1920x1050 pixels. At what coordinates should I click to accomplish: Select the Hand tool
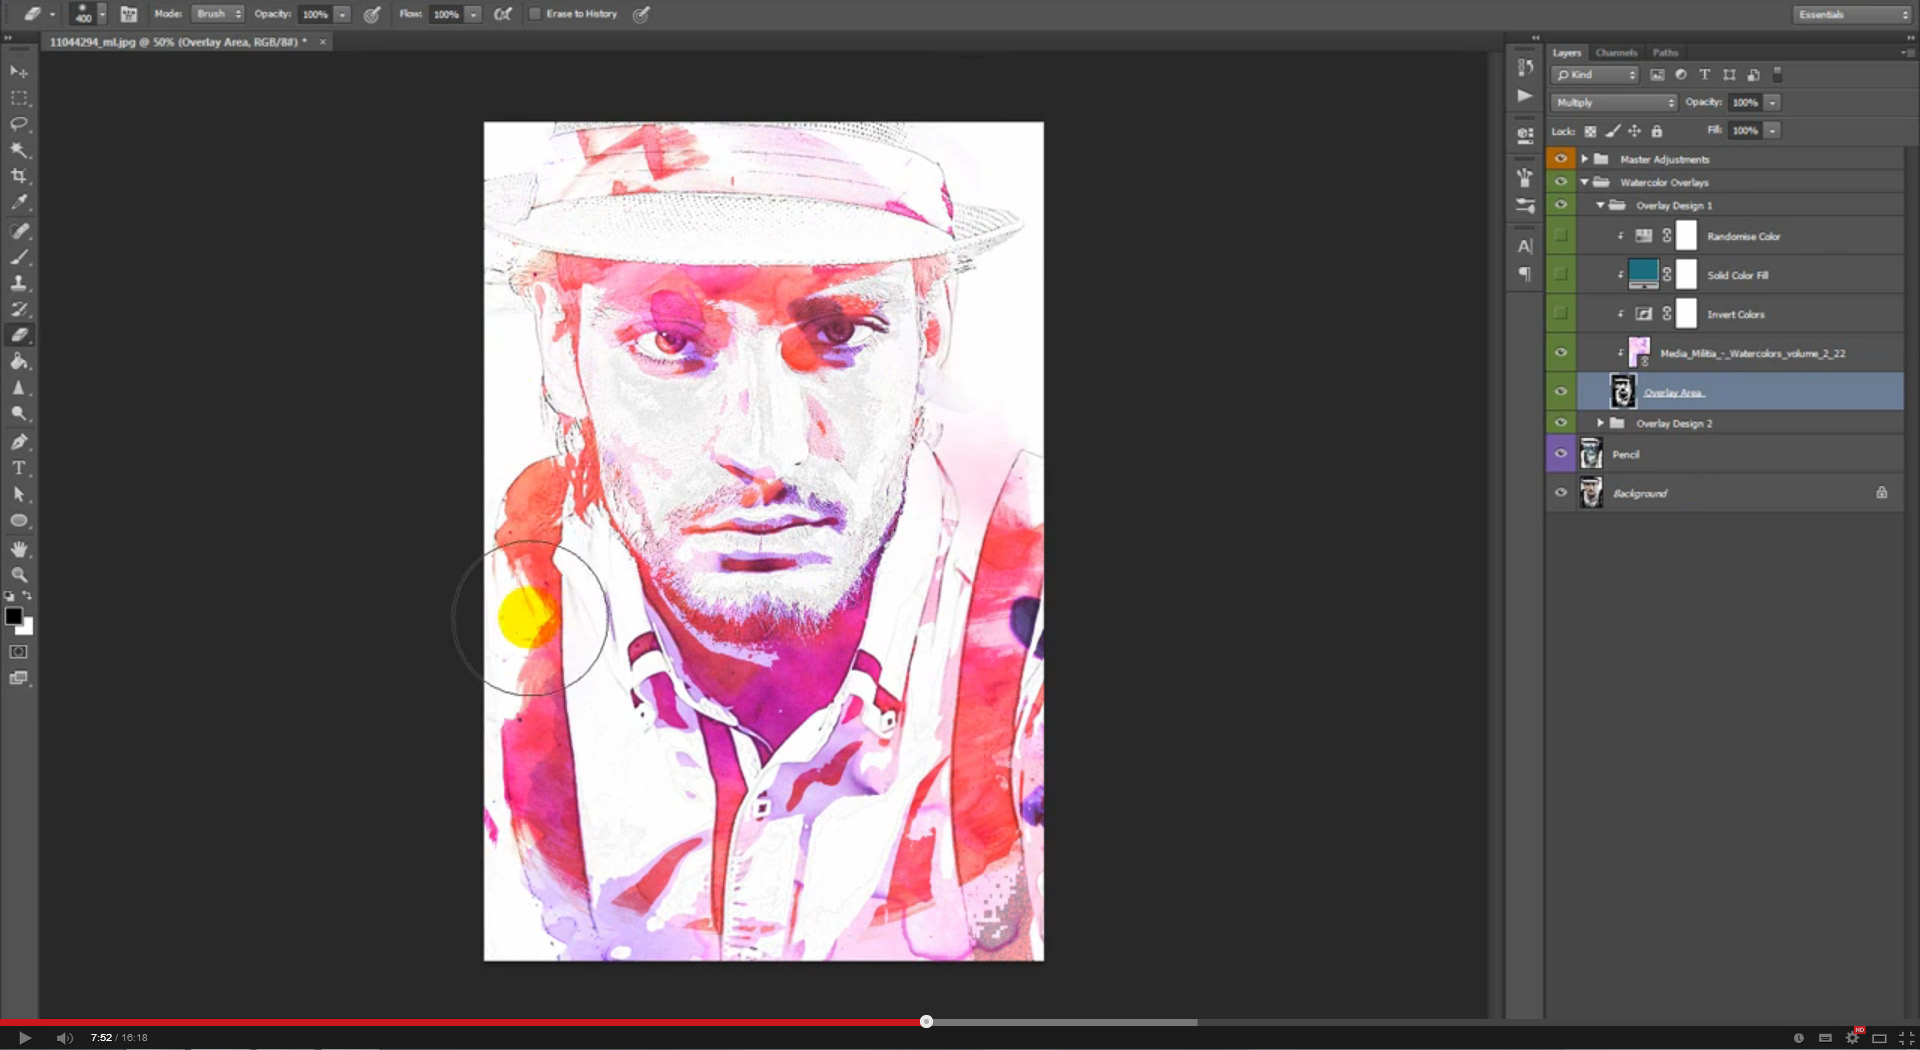[18, 548]
